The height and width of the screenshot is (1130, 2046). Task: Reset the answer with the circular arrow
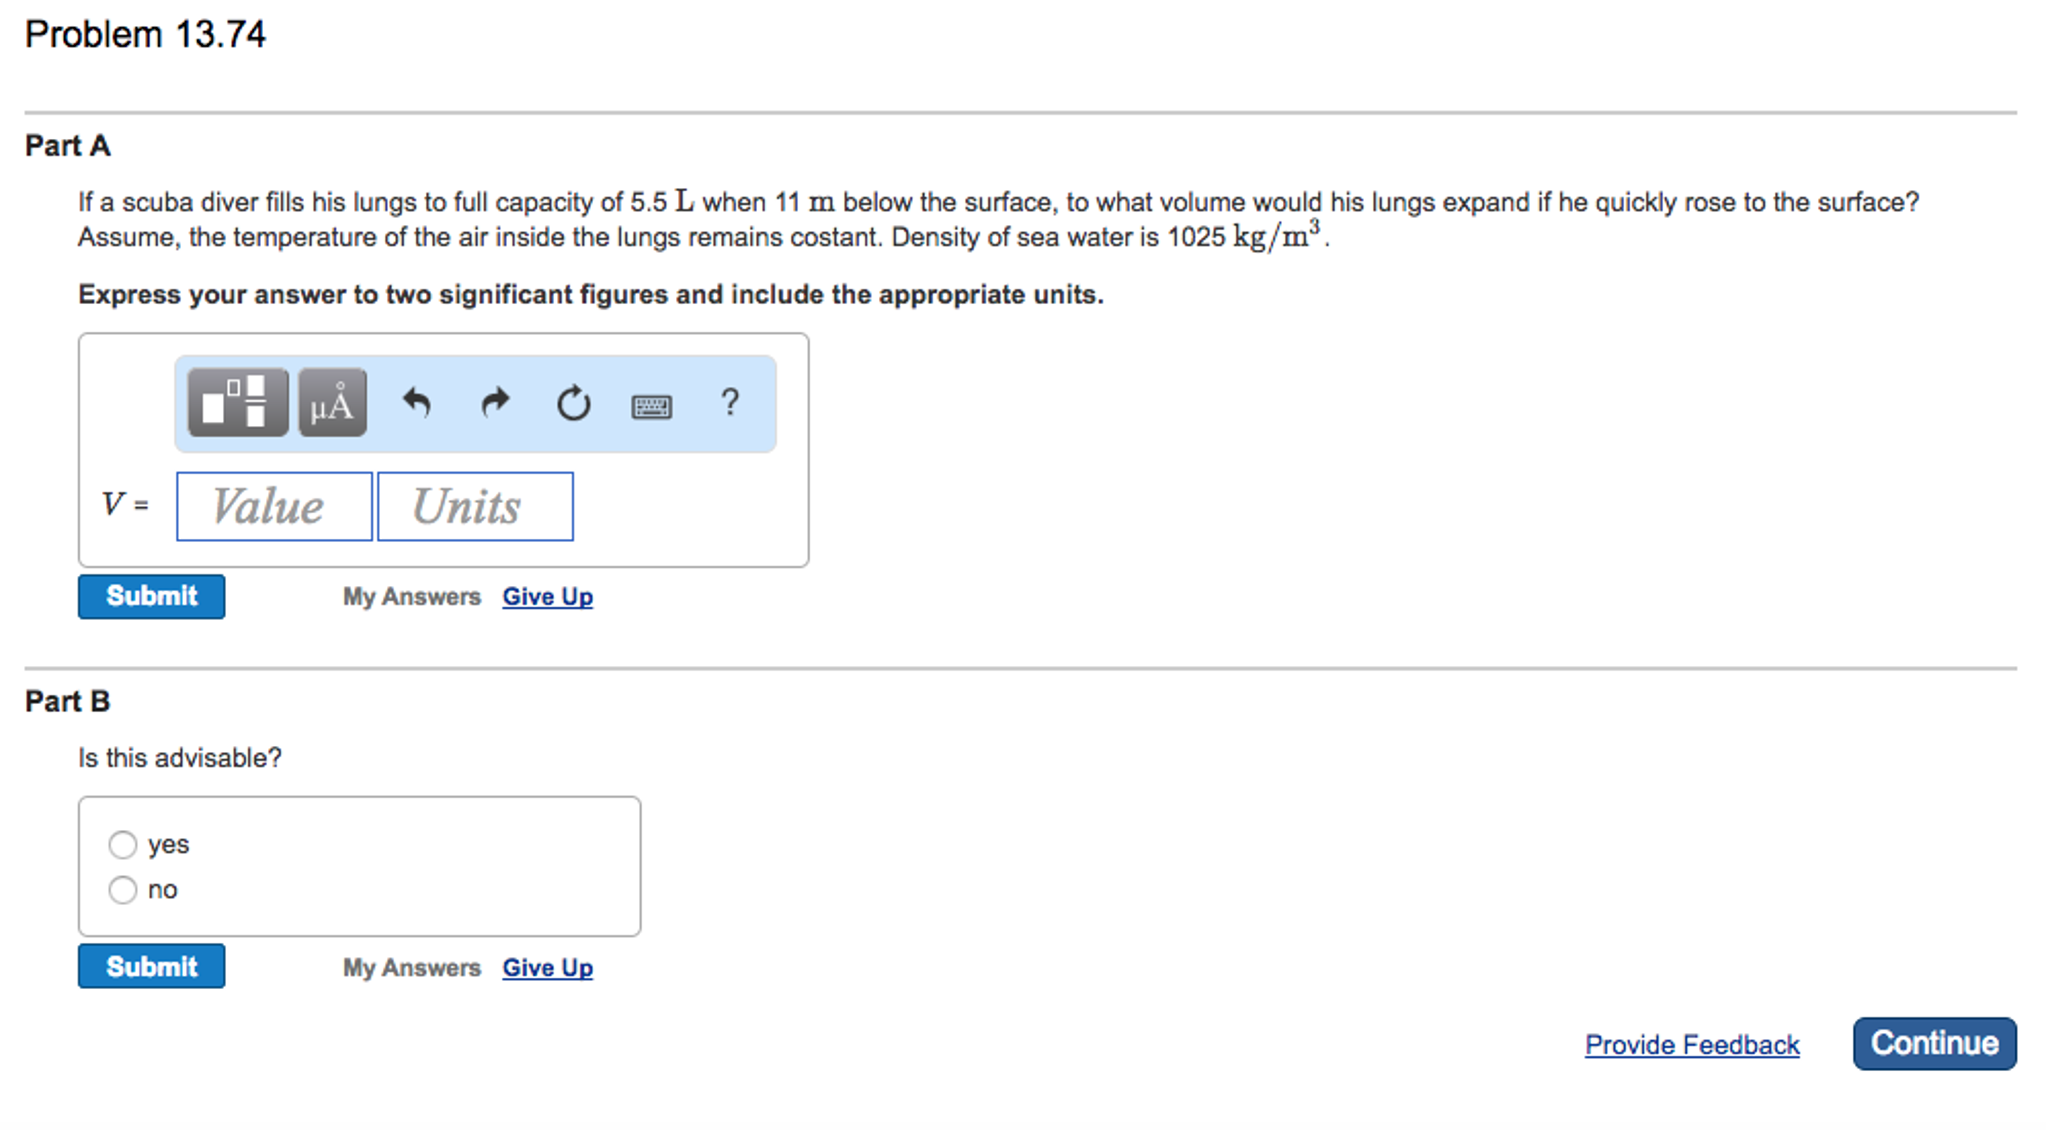coord(573,403)
